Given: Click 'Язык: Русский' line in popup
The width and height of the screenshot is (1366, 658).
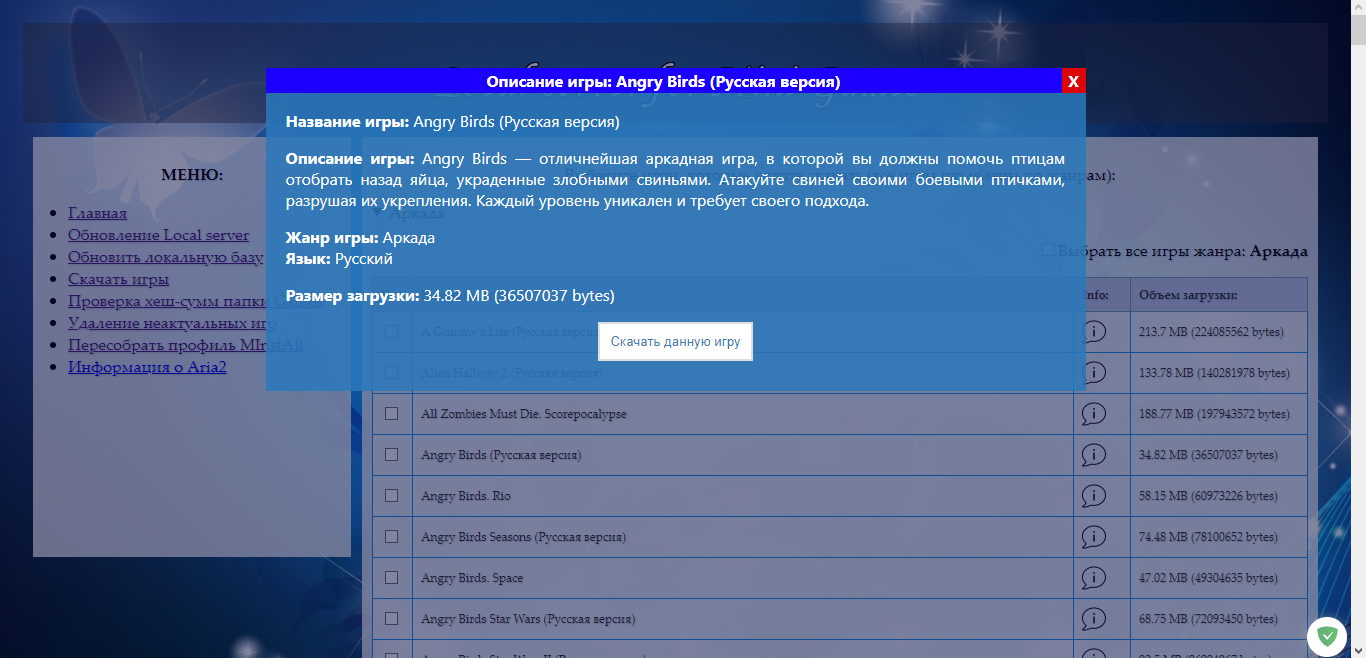Looking at the screenshot, I should point(339,258).
